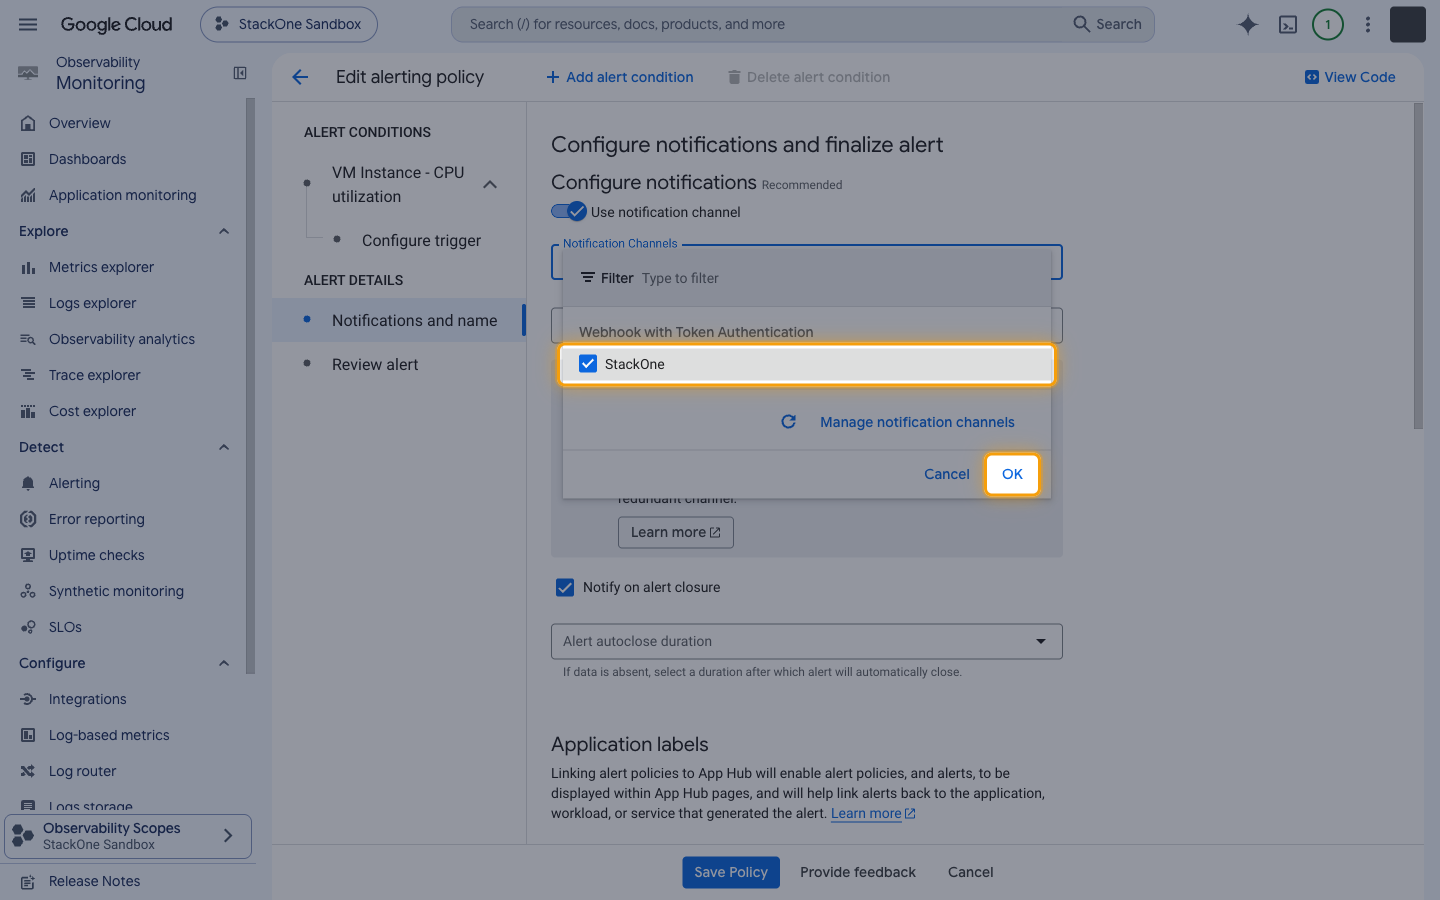The height and width of the screenshot is (900, 1440).
Task: Click the user account avatar
Action: pos(1408,24)
